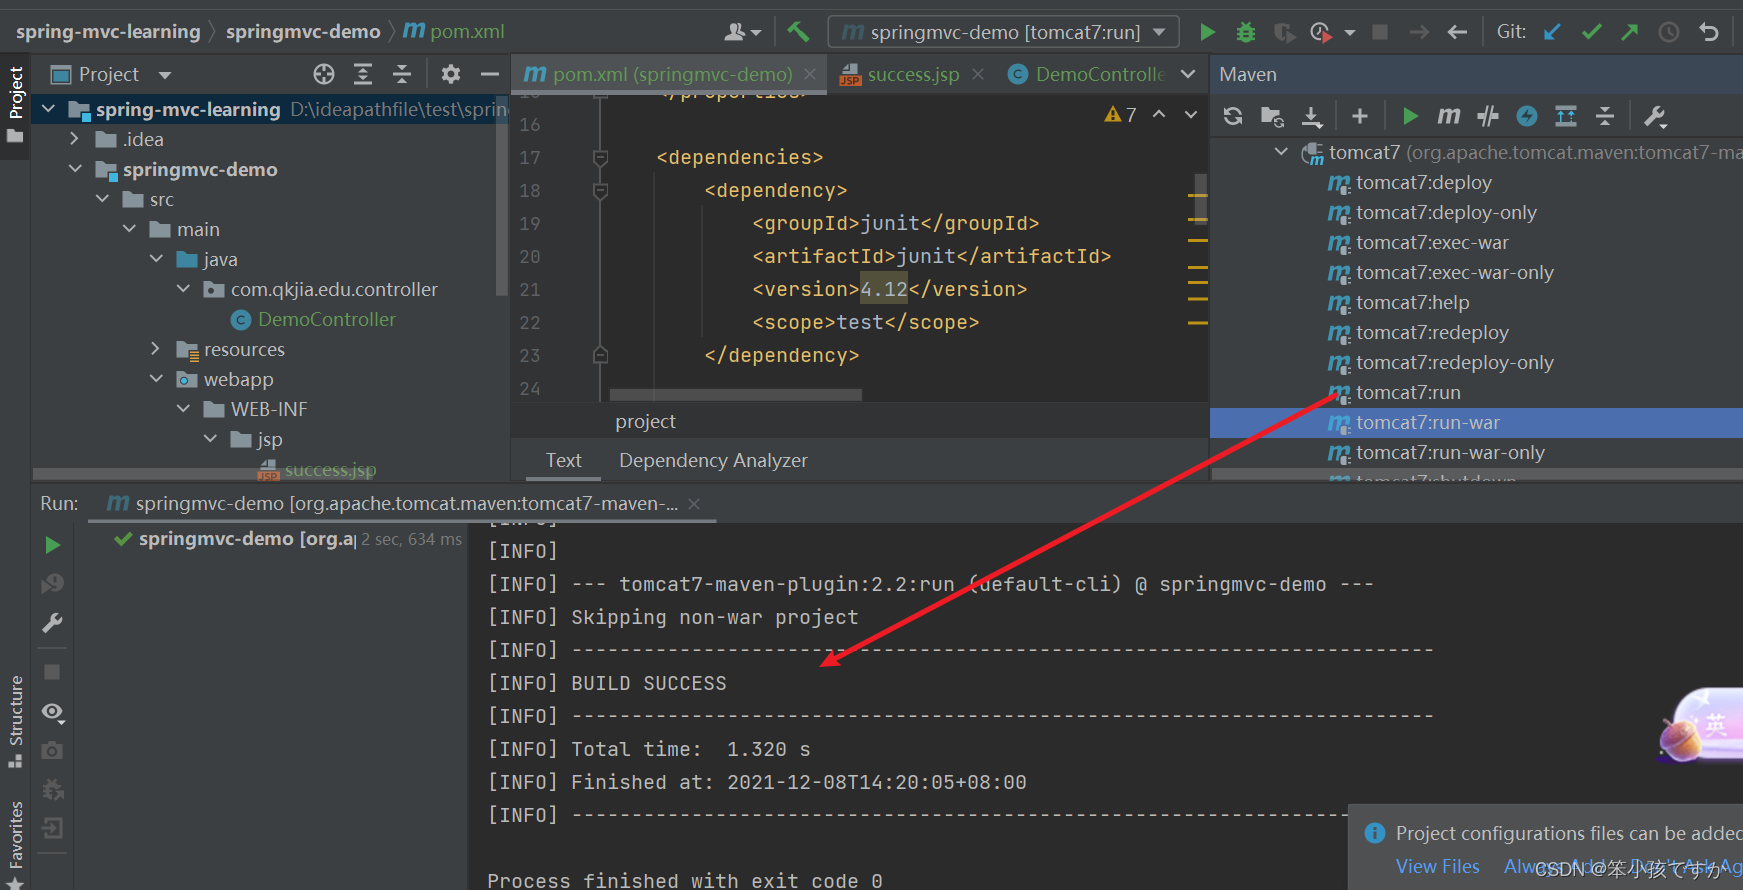Go to next highlighted error arrow in editor
1743x890 pixels.
pyautogui.click(x=1190, y=114)
